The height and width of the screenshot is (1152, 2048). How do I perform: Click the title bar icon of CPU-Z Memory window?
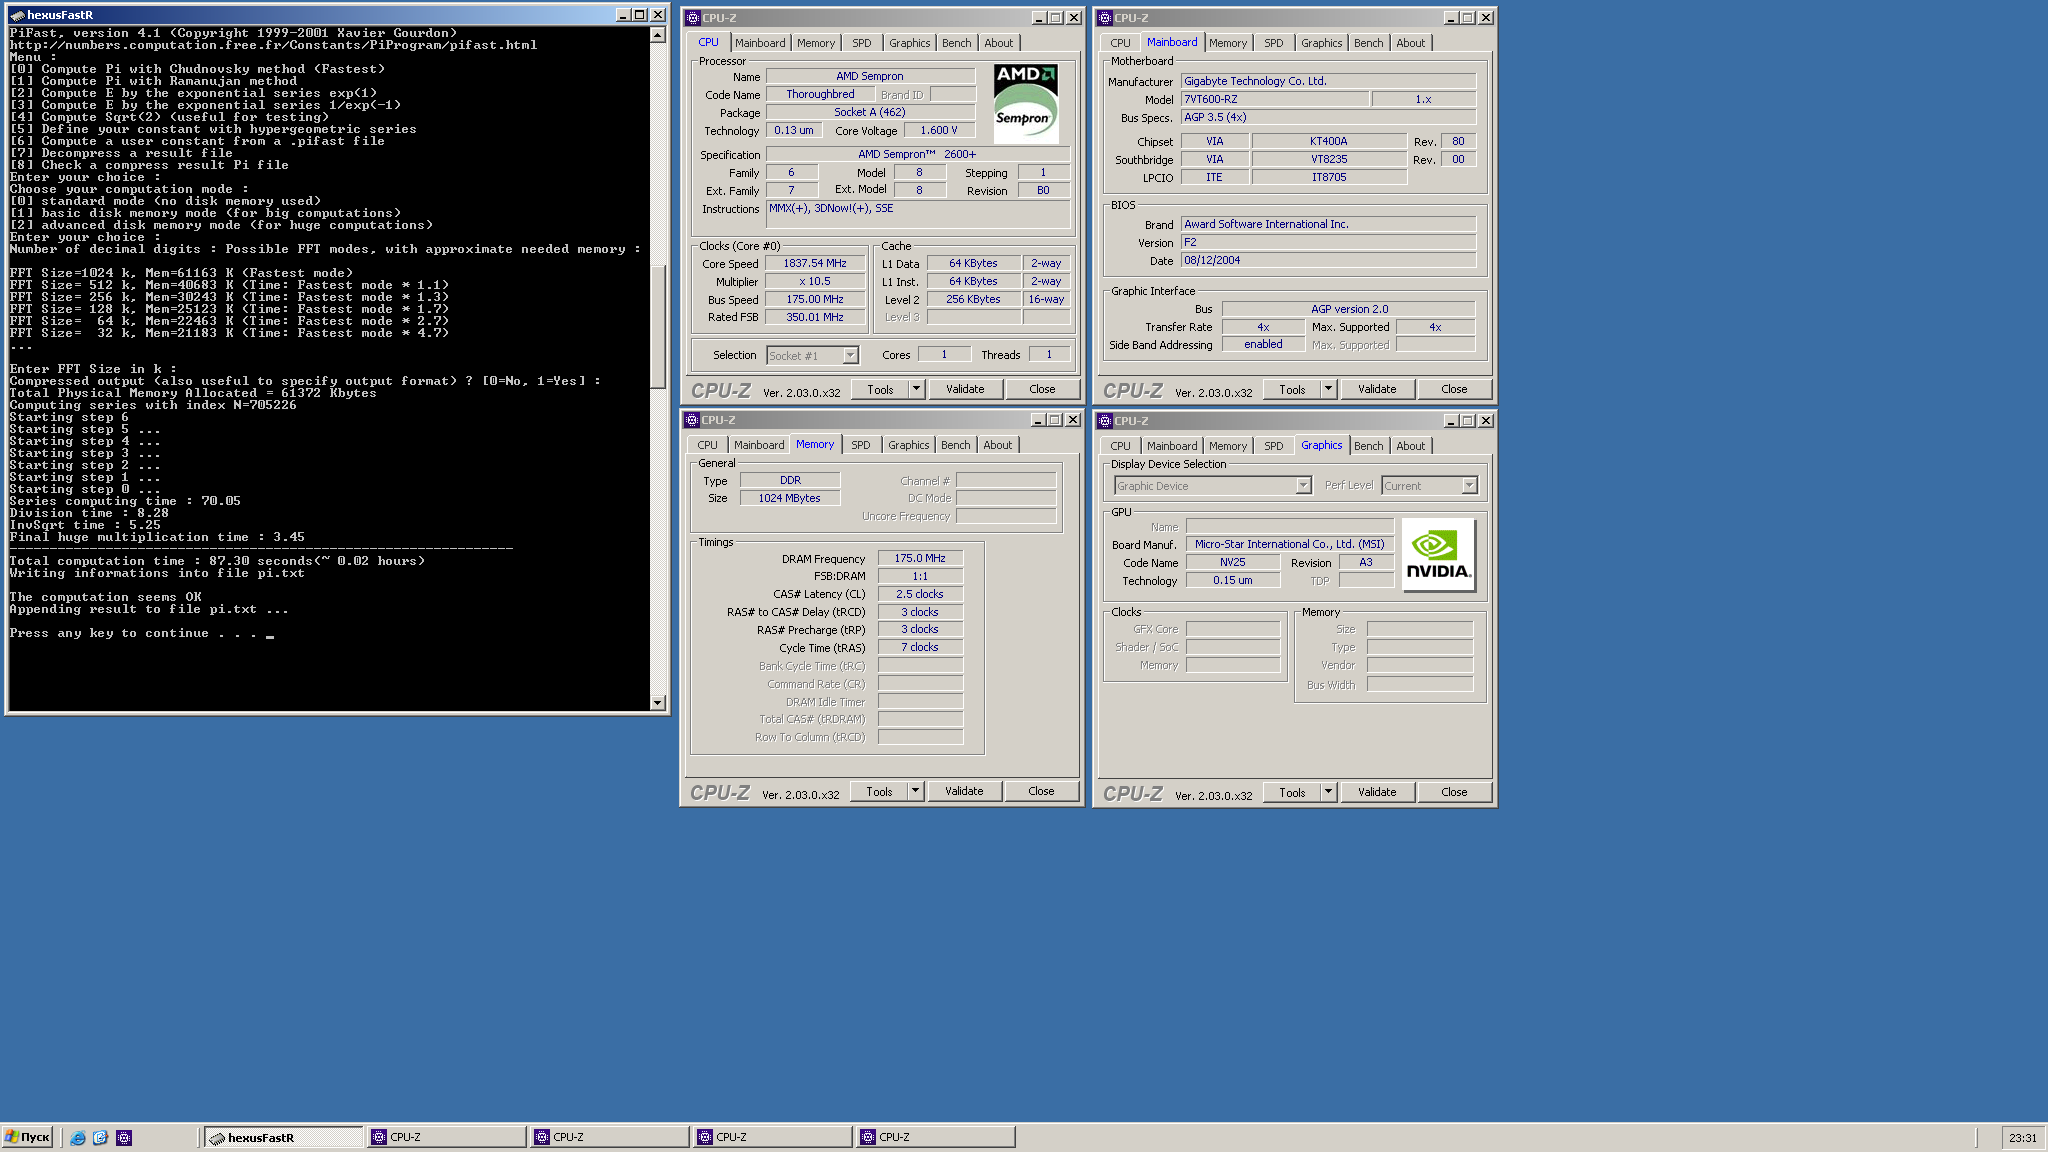tap(691, 420)
